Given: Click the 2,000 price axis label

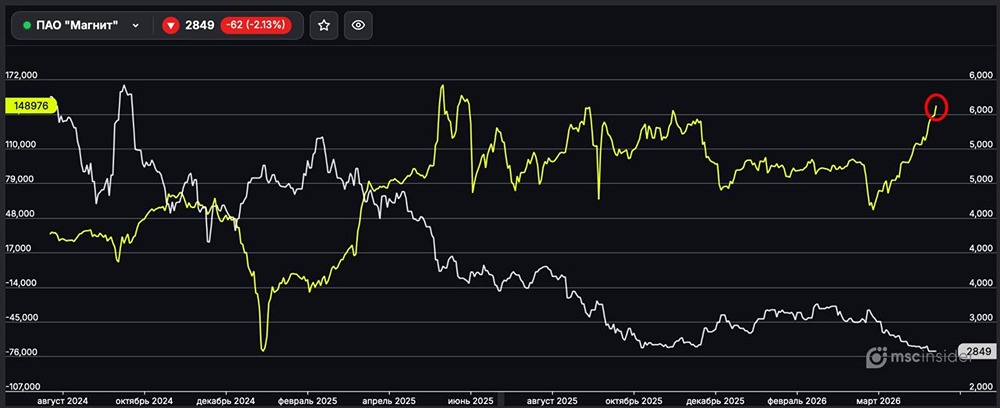Looking at the screenshot, I should (x=980, y=387).
